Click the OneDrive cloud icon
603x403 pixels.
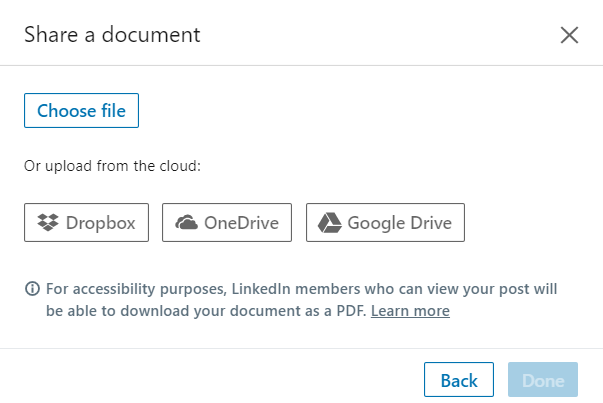click(187, 222)
